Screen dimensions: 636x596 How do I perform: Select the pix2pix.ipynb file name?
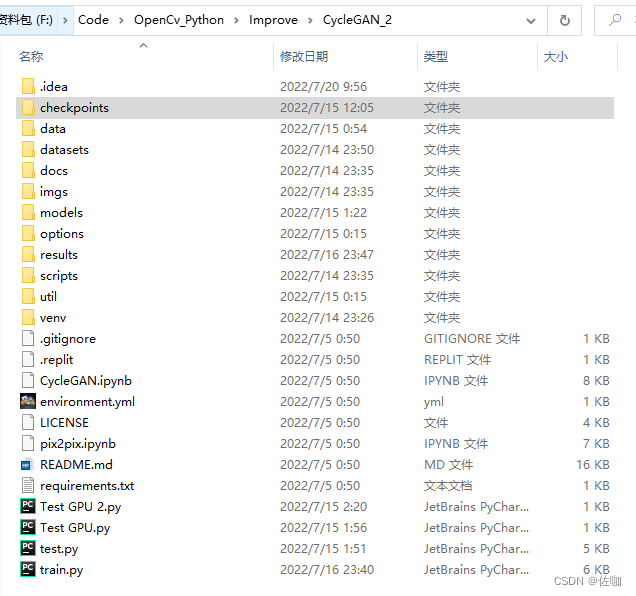[78, 443]
